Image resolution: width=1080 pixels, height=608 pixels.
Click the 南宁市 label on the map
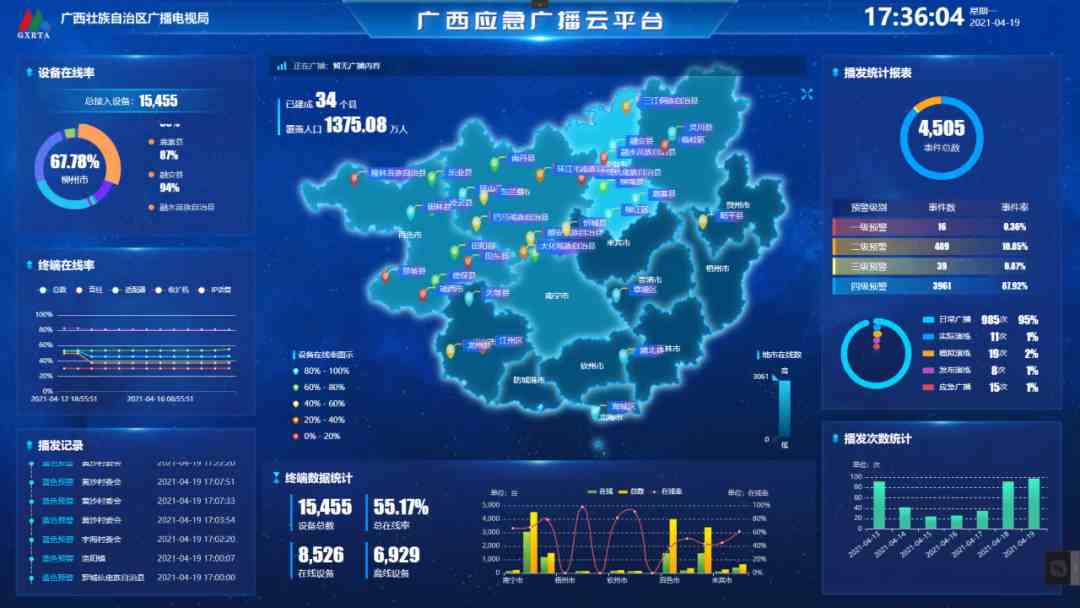pos(557,295)
